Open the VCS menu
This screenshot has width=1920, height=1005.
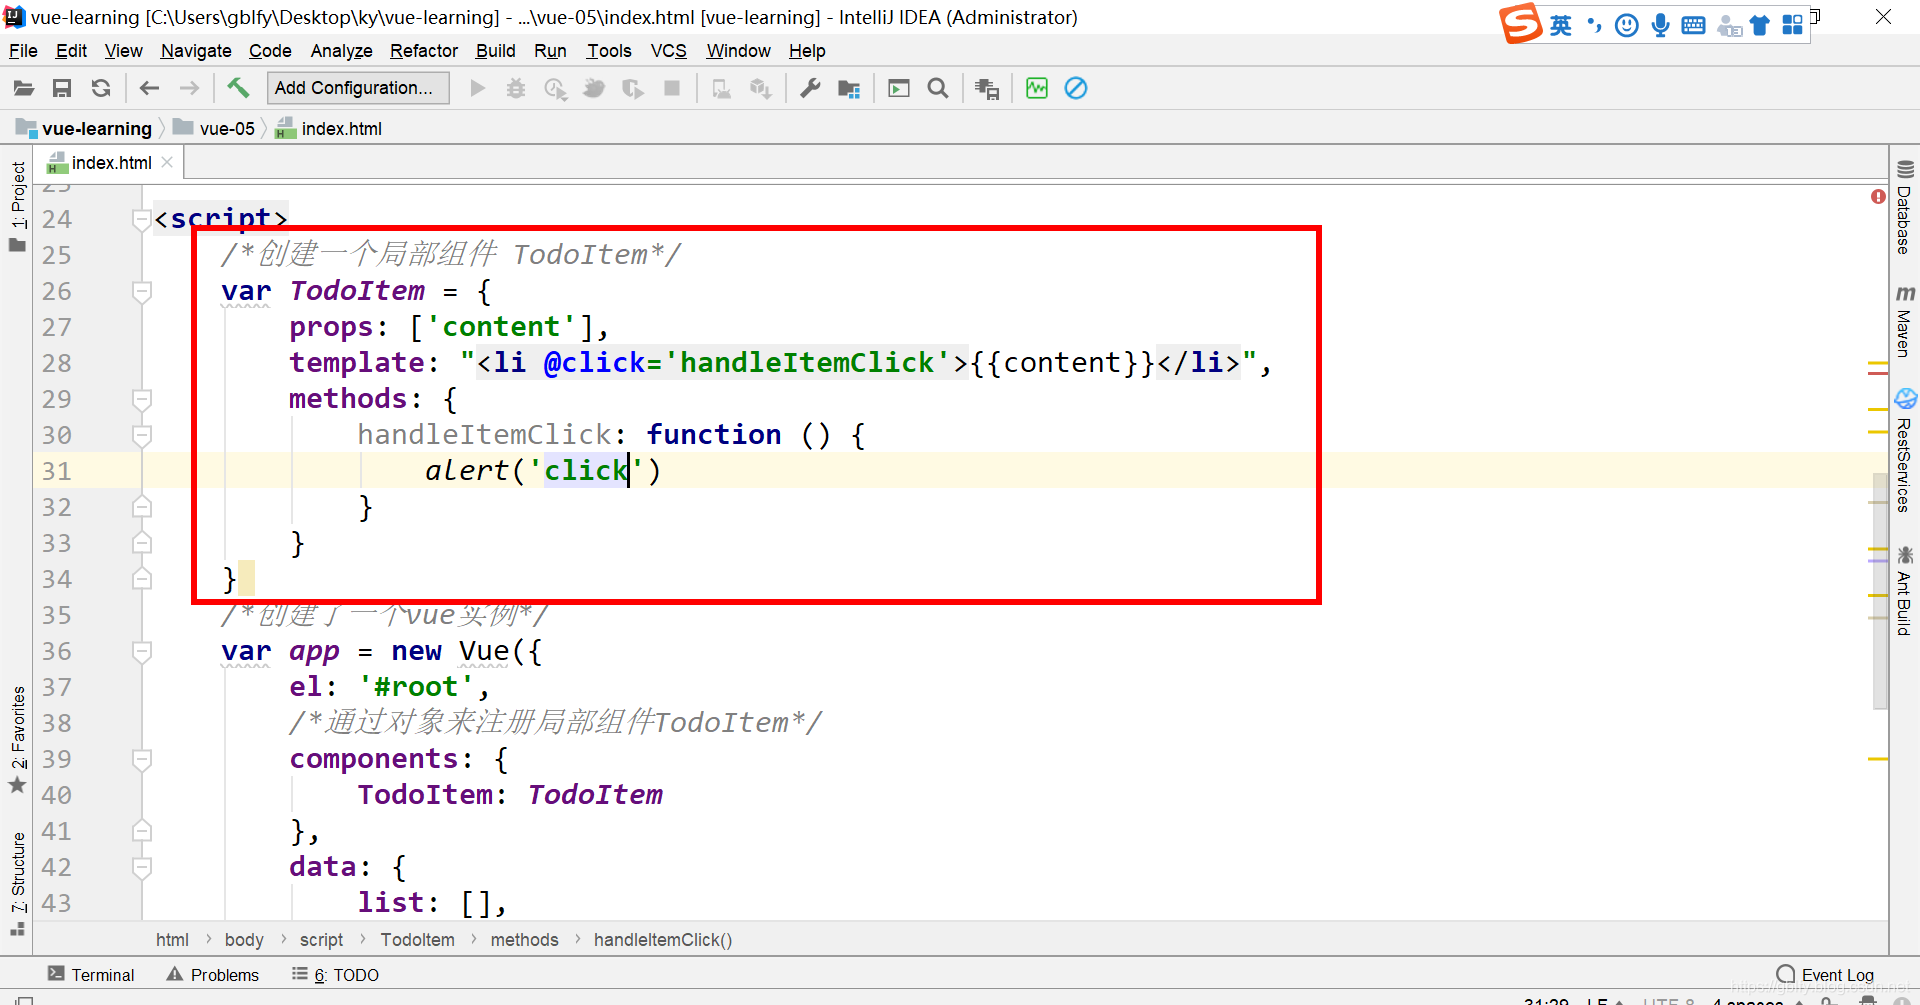point(669,51)
